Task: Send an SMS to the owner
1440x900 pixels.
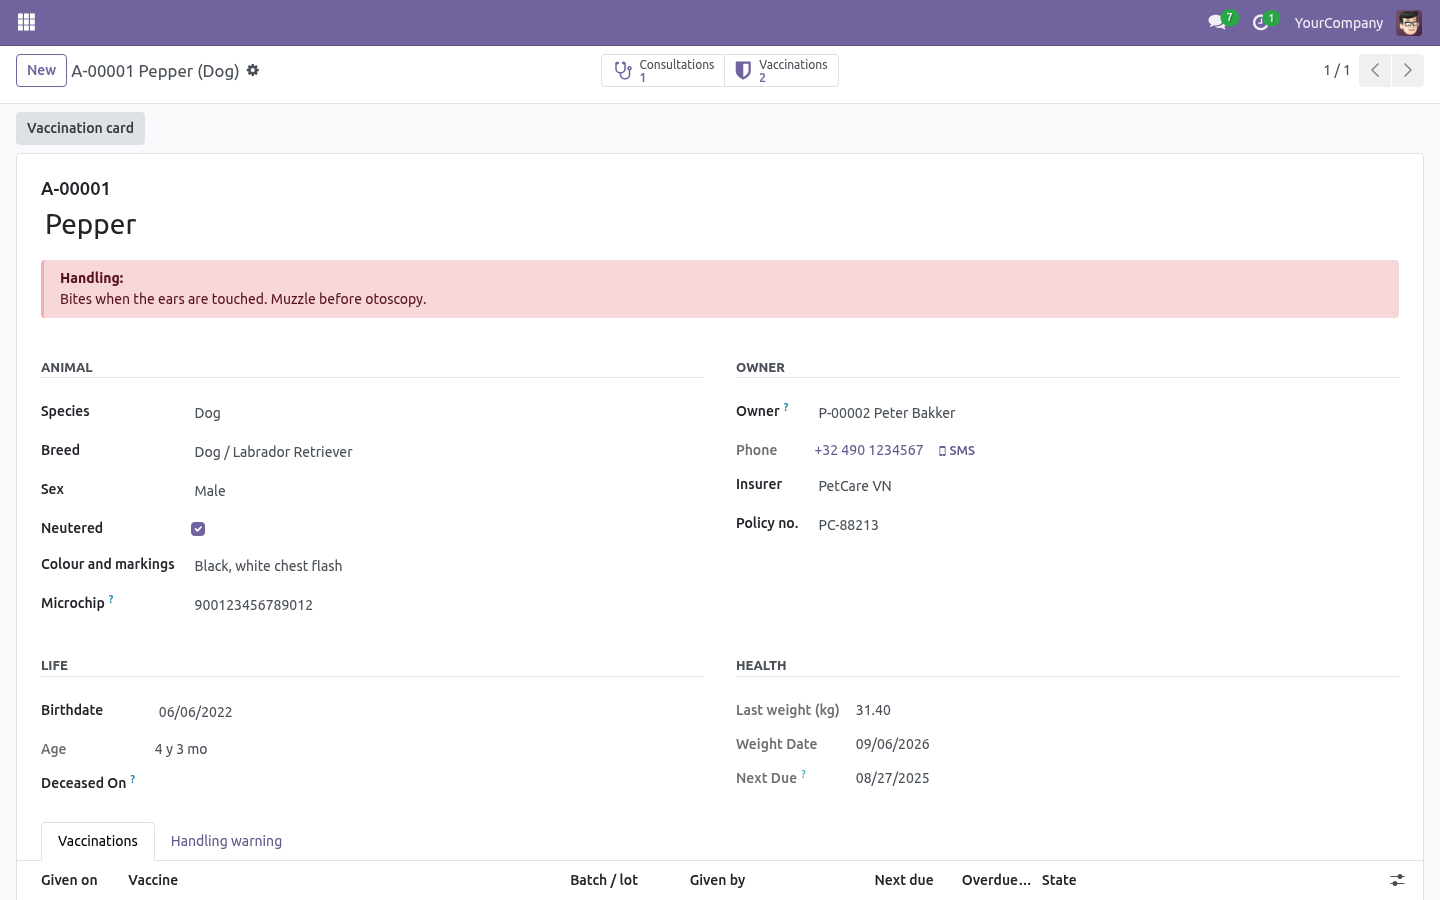Action: pyautogui.click(x=957, y=451)
